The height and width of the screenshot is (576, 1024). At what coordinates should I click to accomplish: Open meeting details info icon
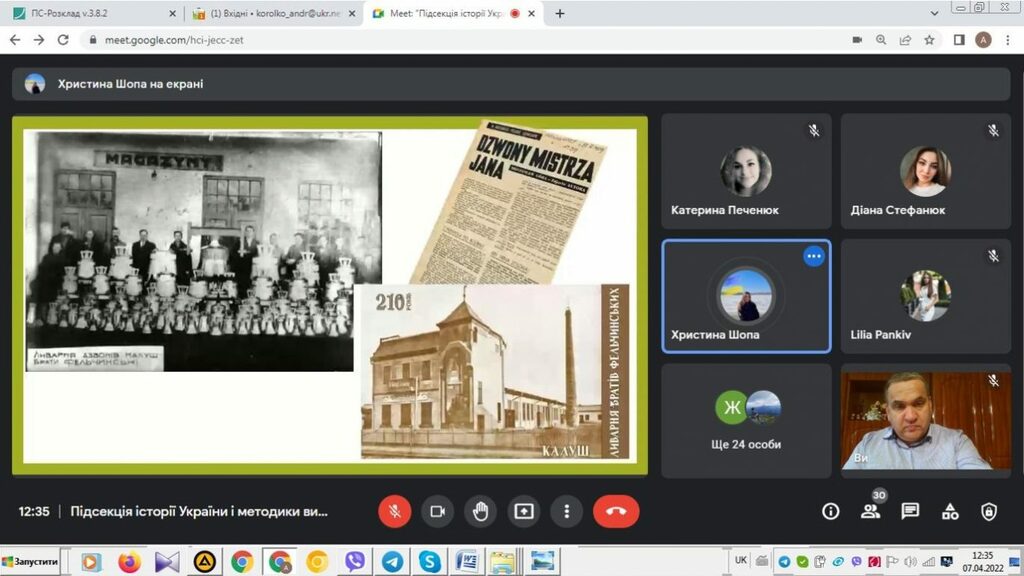830,511
